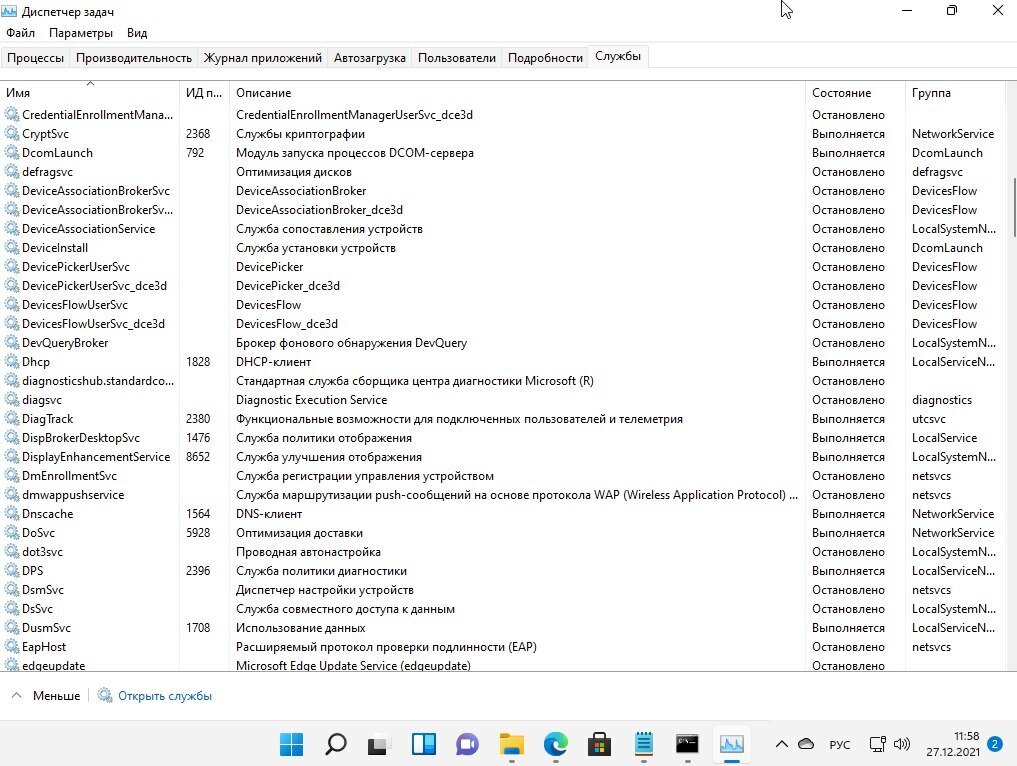
Task: Show hidden icons in the system tray
Action: (781, 744)
